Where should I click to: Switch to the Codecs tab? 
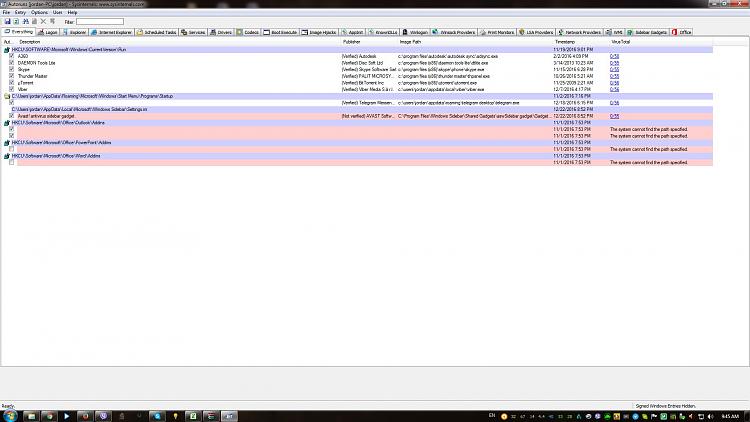tap(248, 32)
